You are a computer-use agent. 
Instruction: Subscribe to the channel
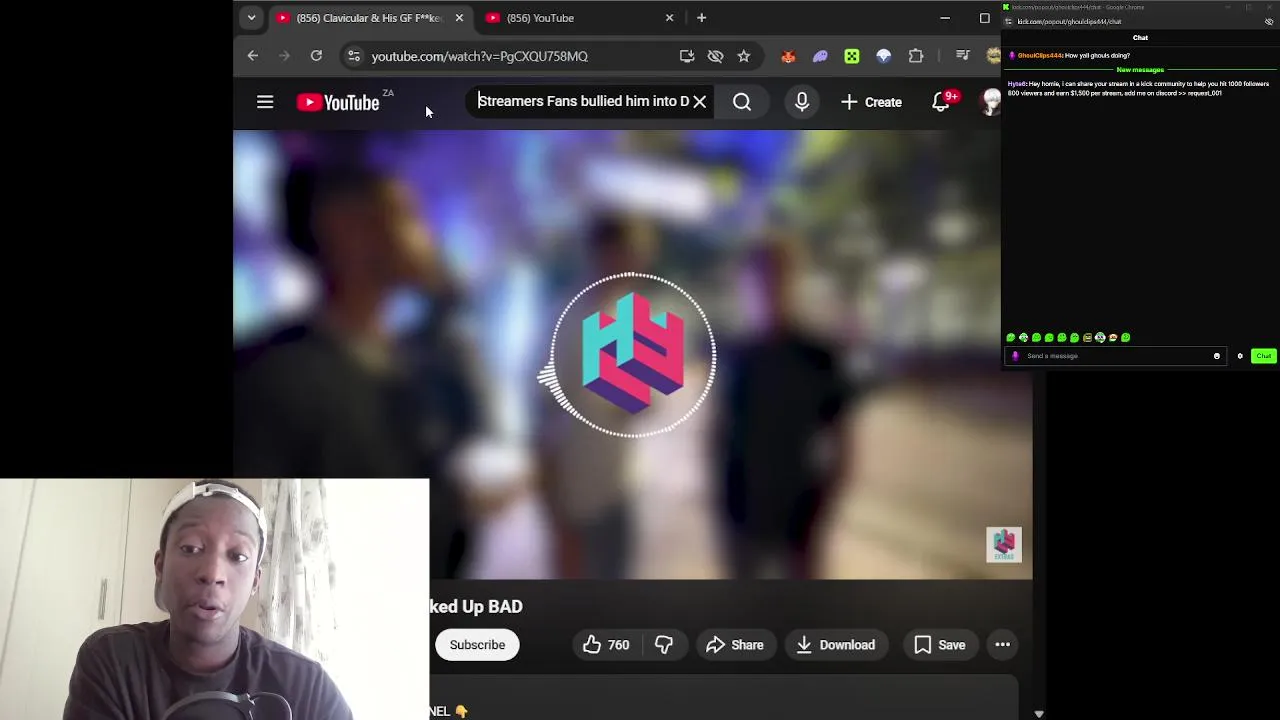pos(477,645)
